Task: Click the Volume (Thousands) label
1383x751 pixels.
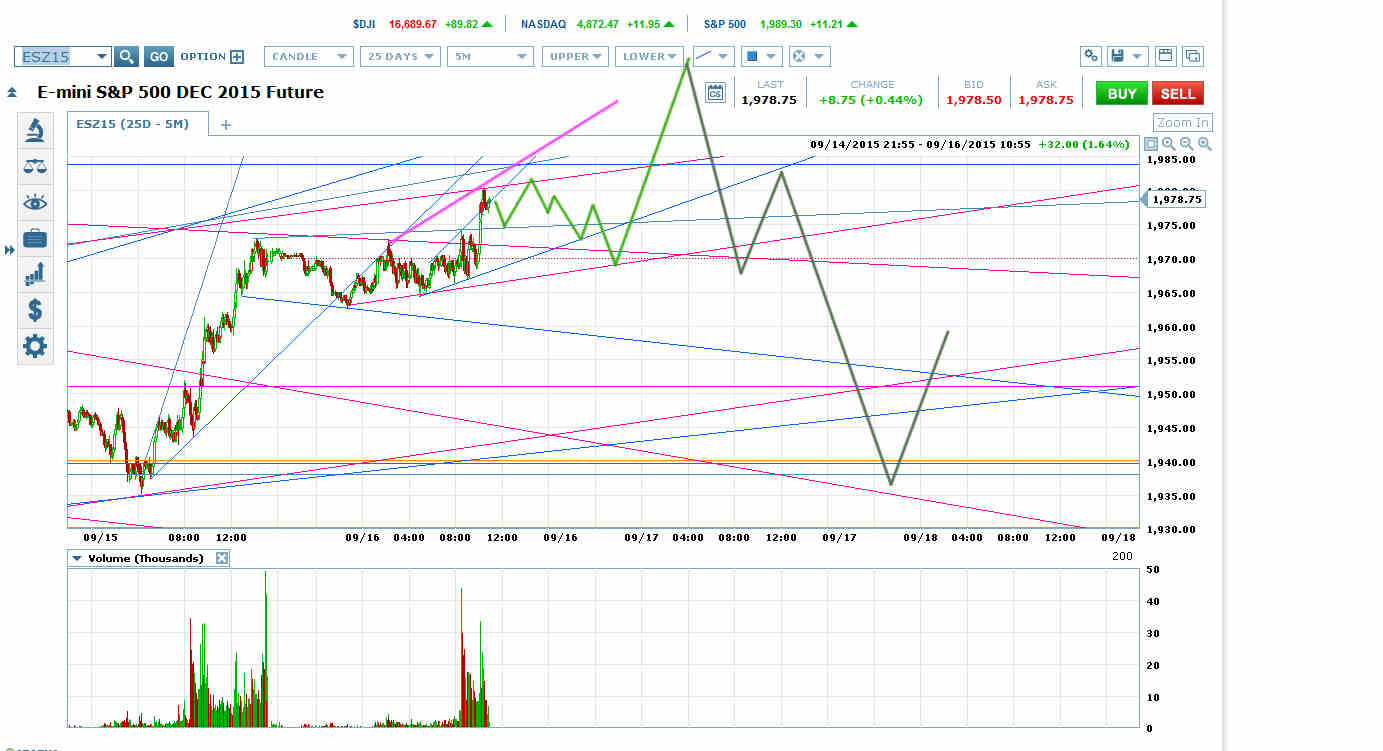Action: click(x=146, y=558)
